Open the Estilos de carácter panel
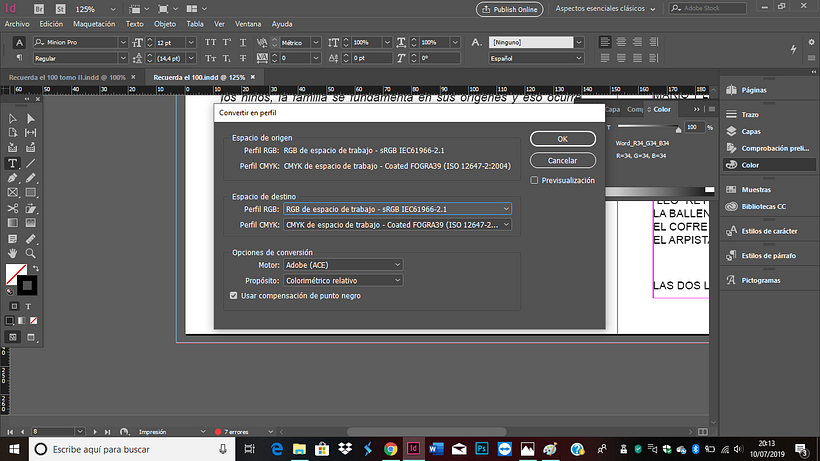This screenshot has width=820, height=461. click(767, 230)
